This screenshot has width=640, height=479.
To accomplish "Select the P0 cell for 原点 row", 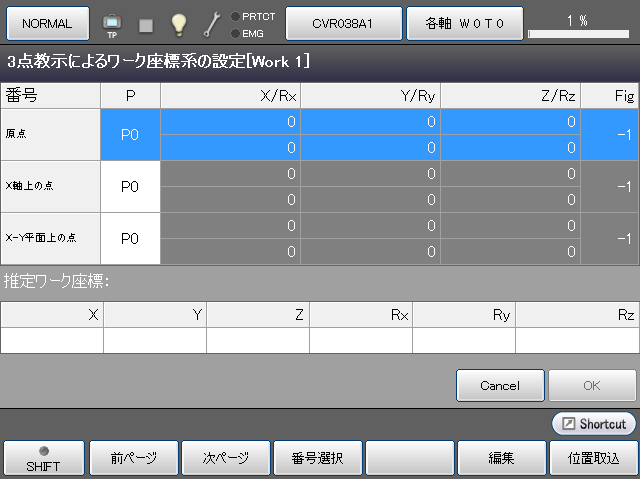I will point(130,134).
